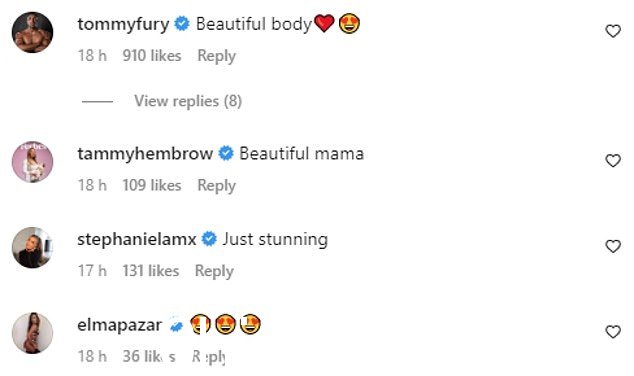View the 131 likes on stephanielamx's comment

(x=151, y=271)
